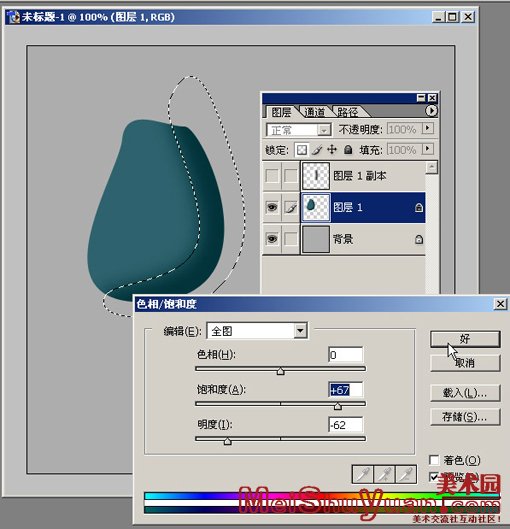The width and height of the screenshot is (510, 529).
Task: Enable the 着色 colorize checkbox
Action: coord(434,460)
